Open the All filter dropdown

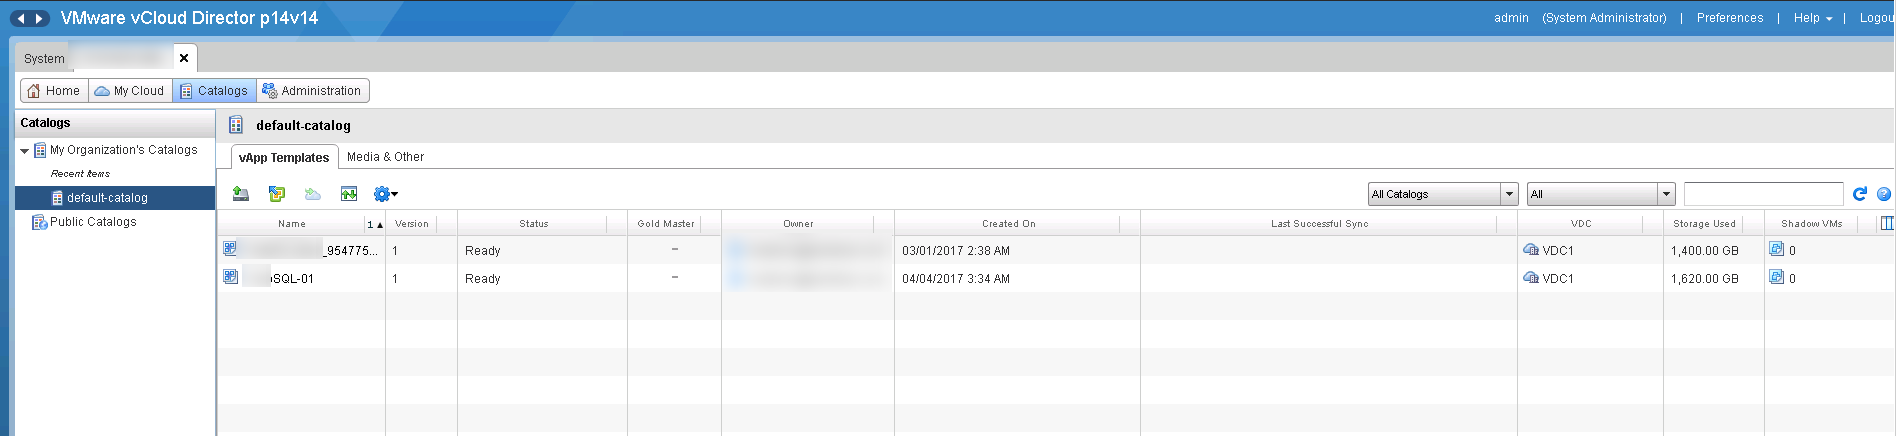[1601, 194]
